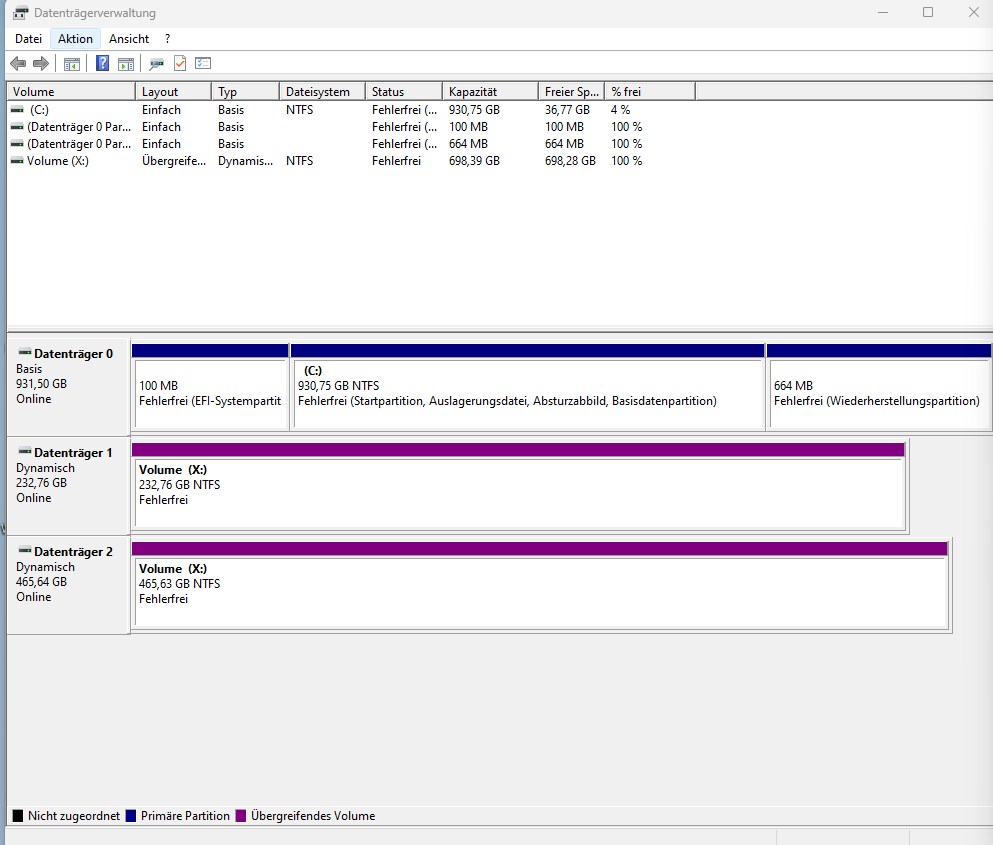The image size is (993, 845).
Task: Click the document with checkmark toolbar icon
Action: (180, 63)
